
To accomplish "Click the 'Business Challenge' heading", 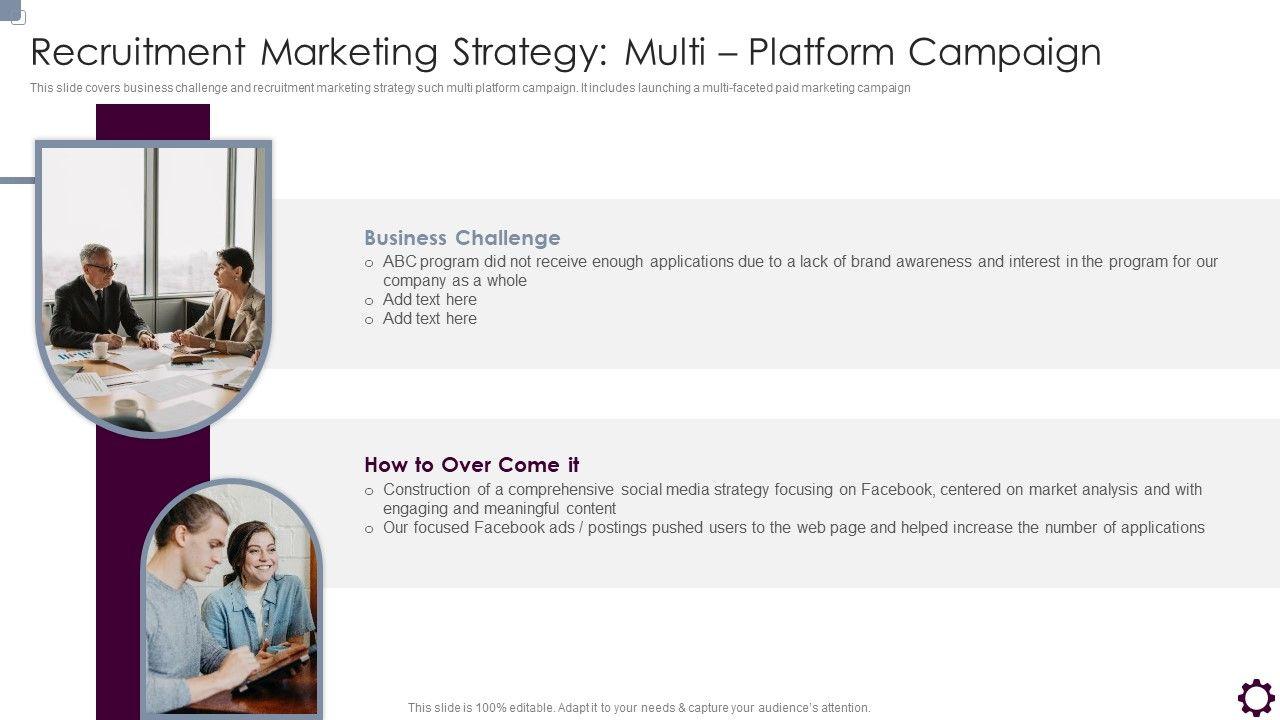I will tap(462, 238).
